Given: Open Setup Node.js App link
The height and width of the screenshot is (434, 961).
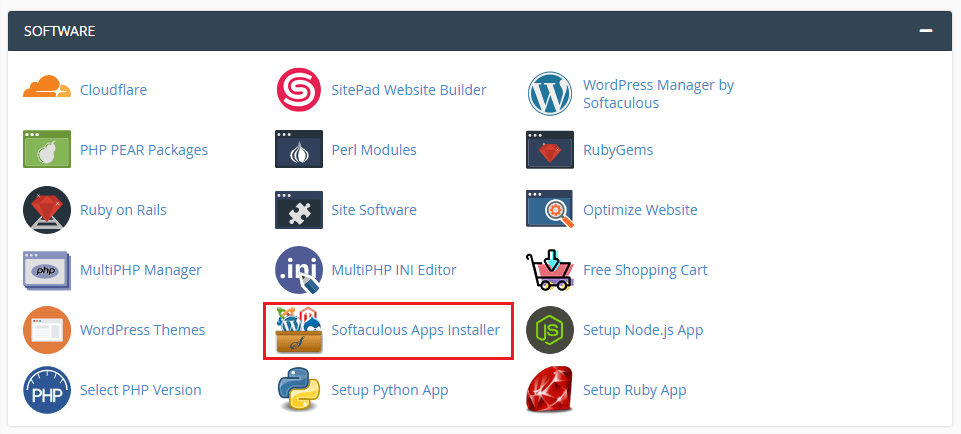Looking at the screenshot, I should pyautogui.click(x=643, y=330).
